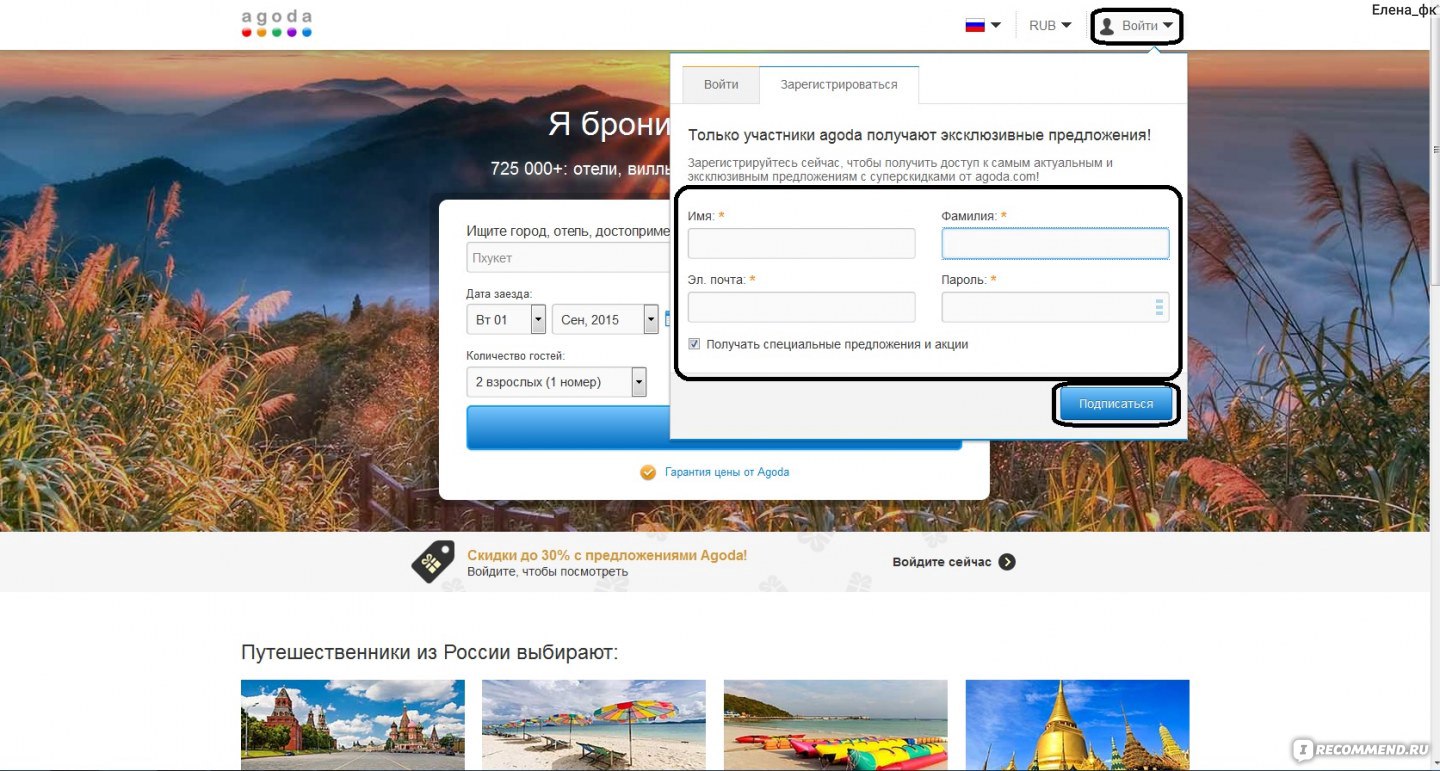Open the colorful boats beach thumbnail

[x=836, y=725]
